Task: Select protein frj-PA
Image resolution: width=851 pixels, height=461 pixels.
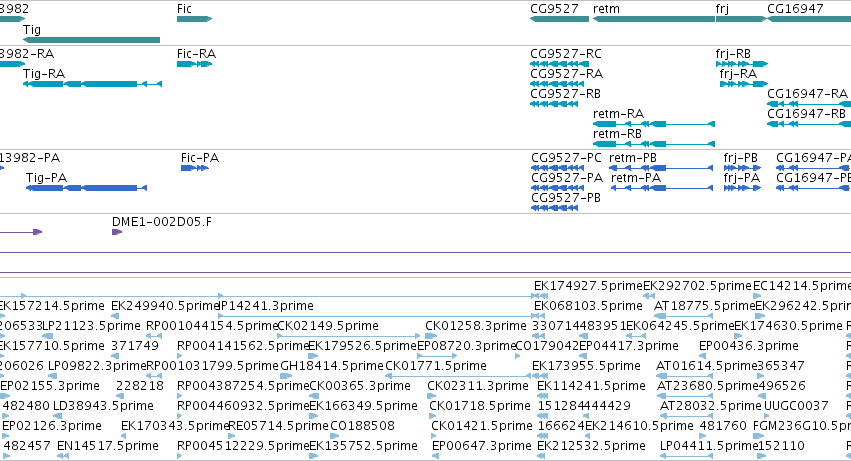Action: (x=742, y=188)
